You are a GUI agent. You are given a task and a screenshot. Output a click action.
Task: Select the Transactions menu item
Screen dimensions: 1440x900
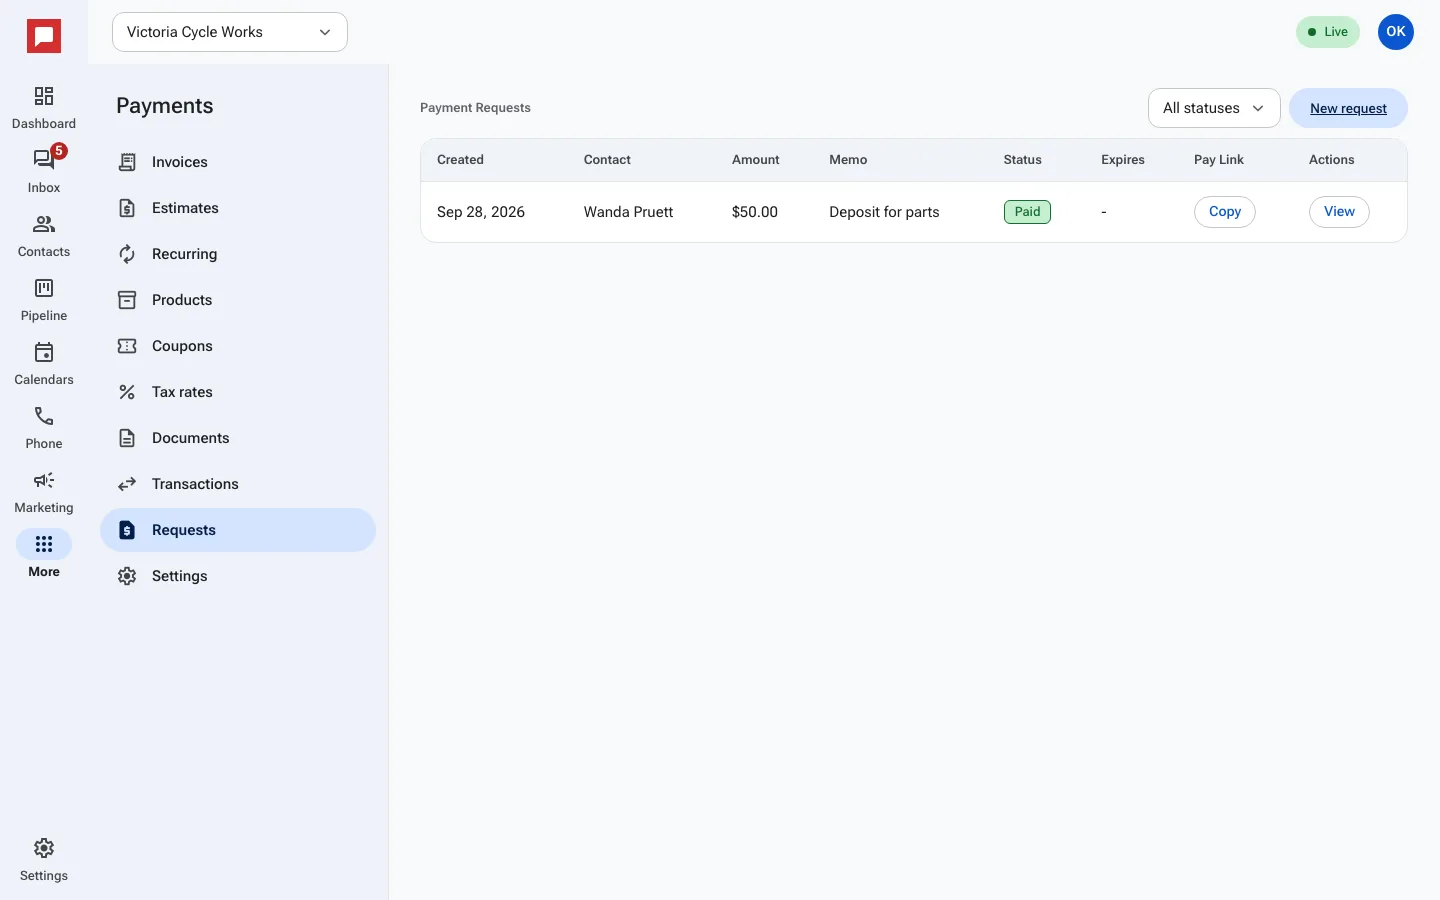pos(238,484)
